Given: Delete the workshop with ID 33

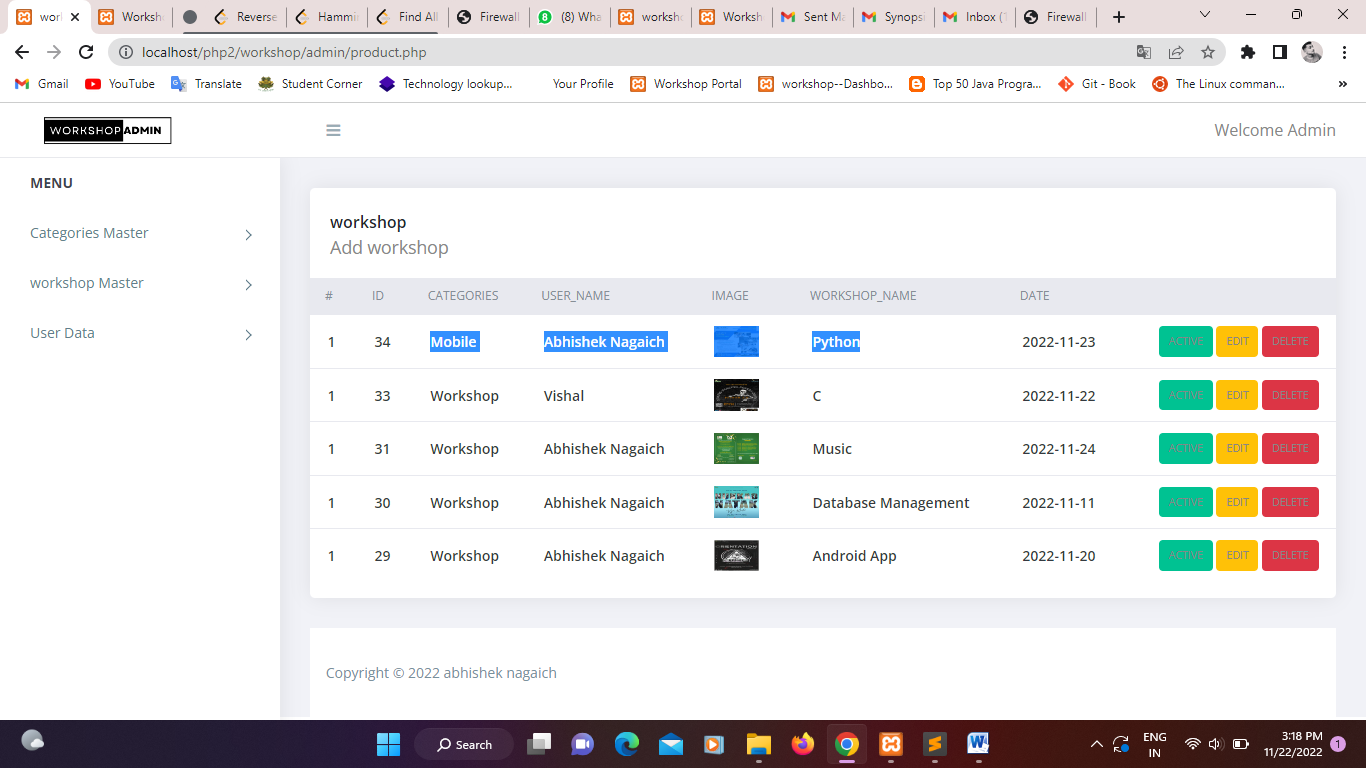Looking at the screenshot, I should point(1290,395).
